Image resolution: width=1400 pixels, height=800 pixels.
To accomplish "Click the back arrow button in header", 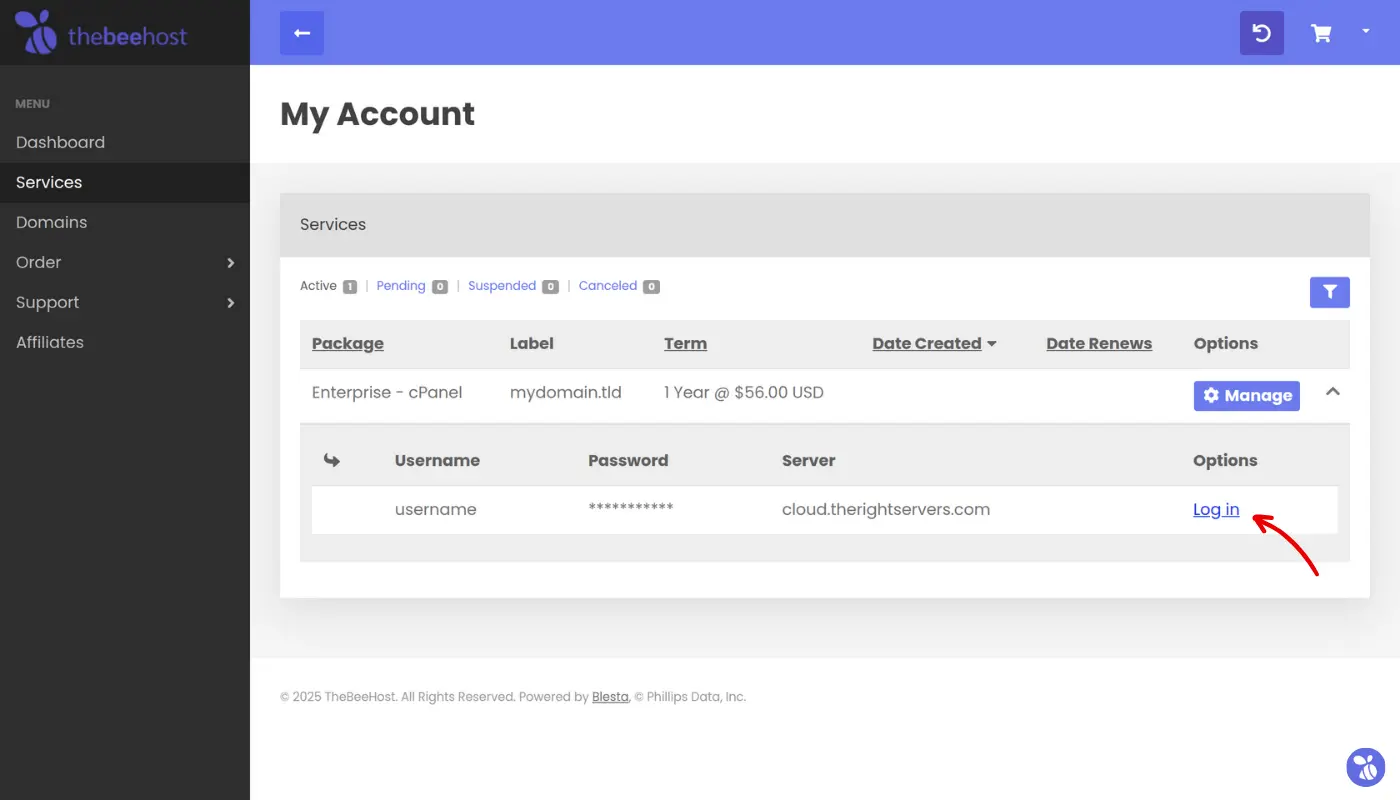I will [302, 33].
